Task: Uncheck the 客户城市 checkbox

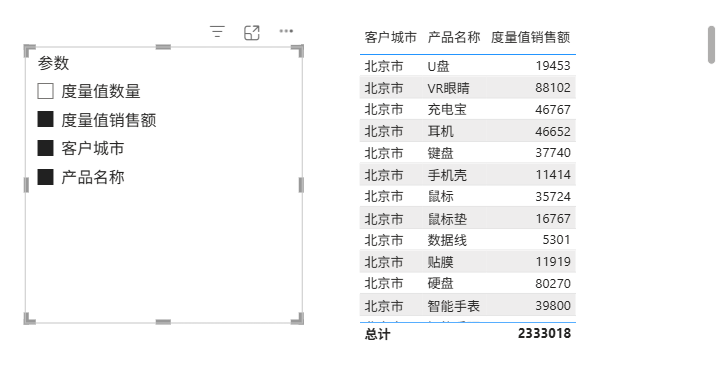Action: coord(45,148)
